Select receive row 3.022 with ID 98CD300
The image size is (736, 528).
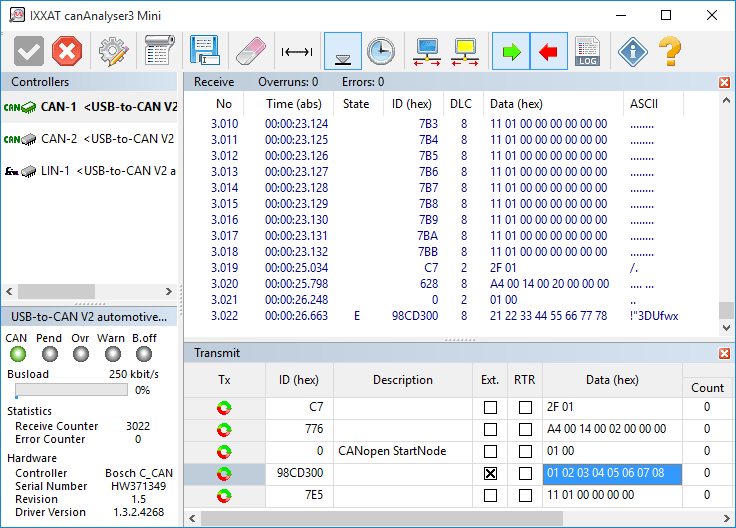[x=451, y=316]
